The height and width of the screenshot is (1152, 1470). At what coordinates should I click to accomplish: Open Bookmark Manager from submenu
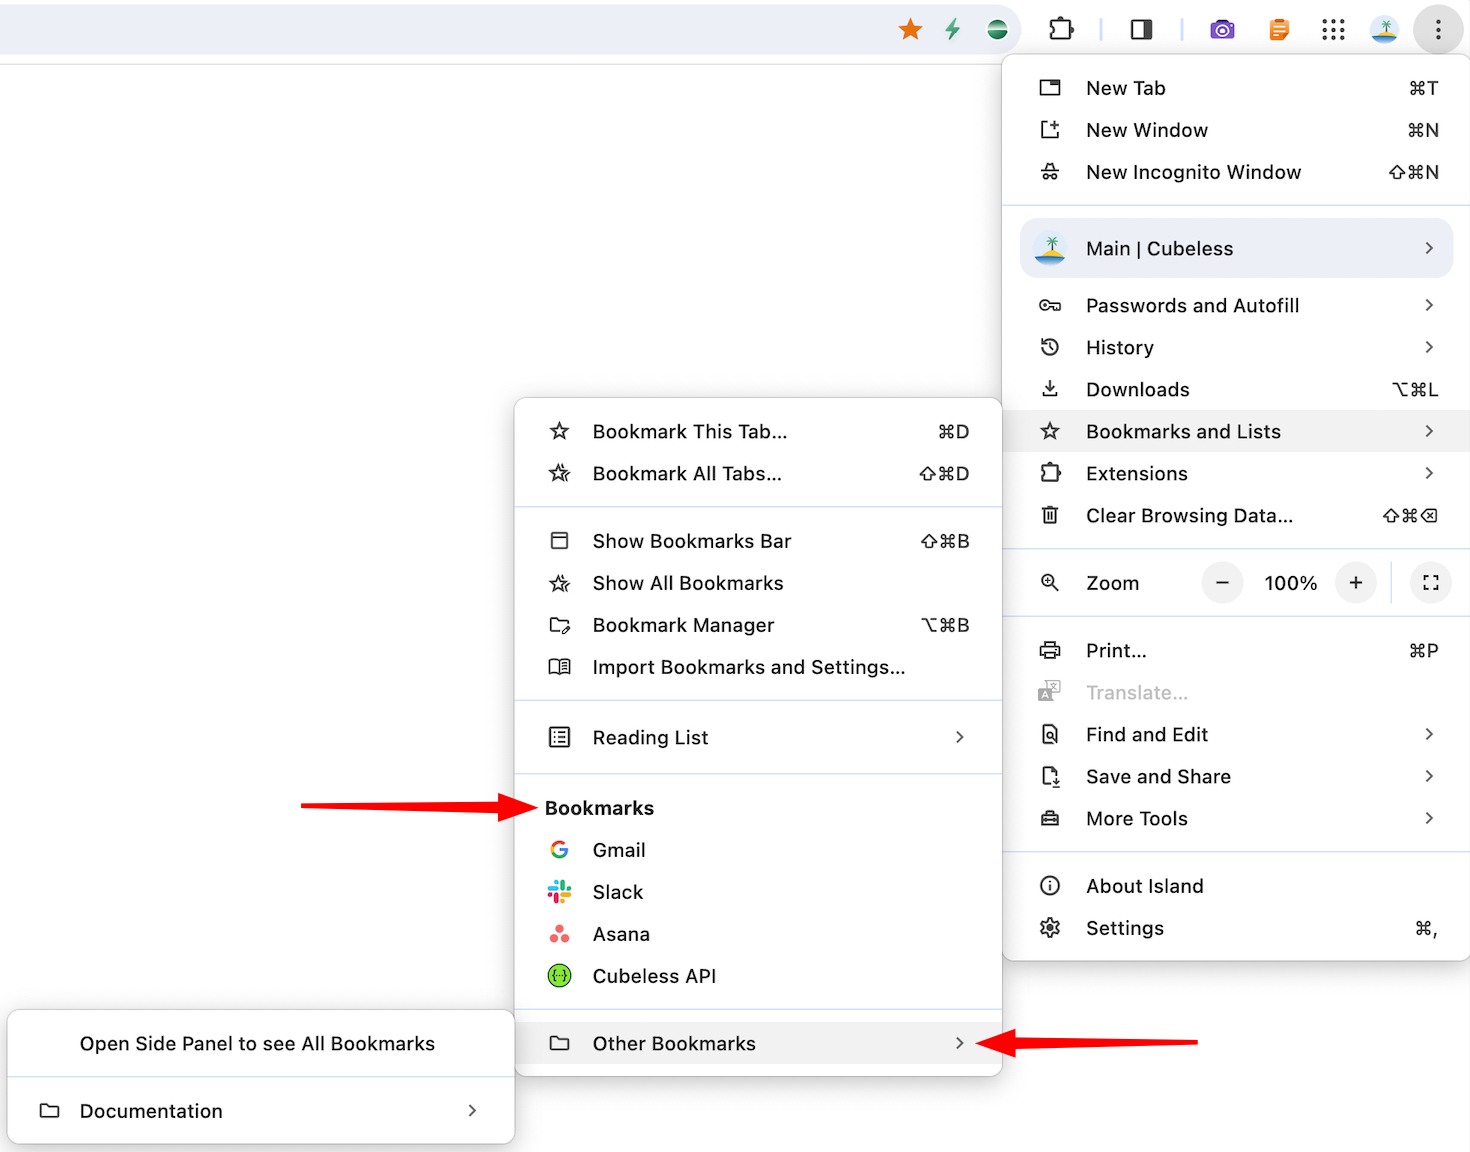point(758,625)
